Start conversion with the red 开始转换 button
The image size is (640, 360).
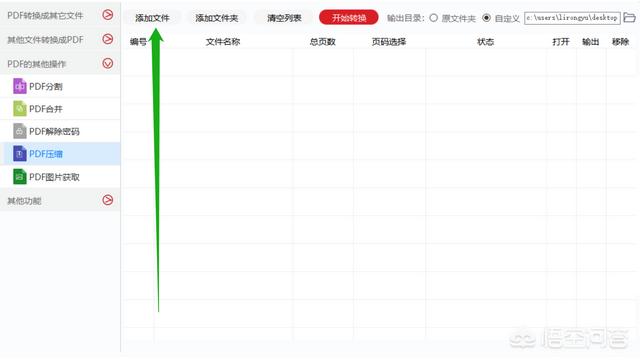(349, 18)
